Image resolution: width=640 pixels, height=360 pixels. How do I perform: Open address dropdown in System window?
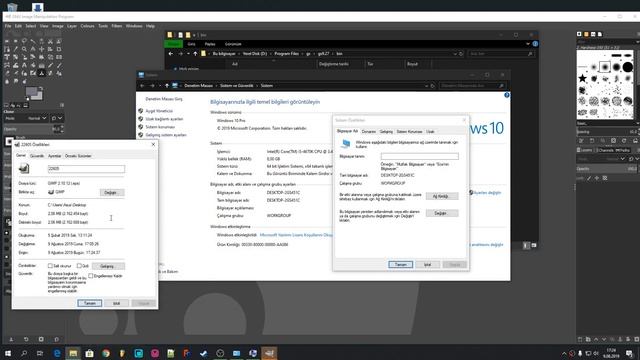[x=427, y=86]
